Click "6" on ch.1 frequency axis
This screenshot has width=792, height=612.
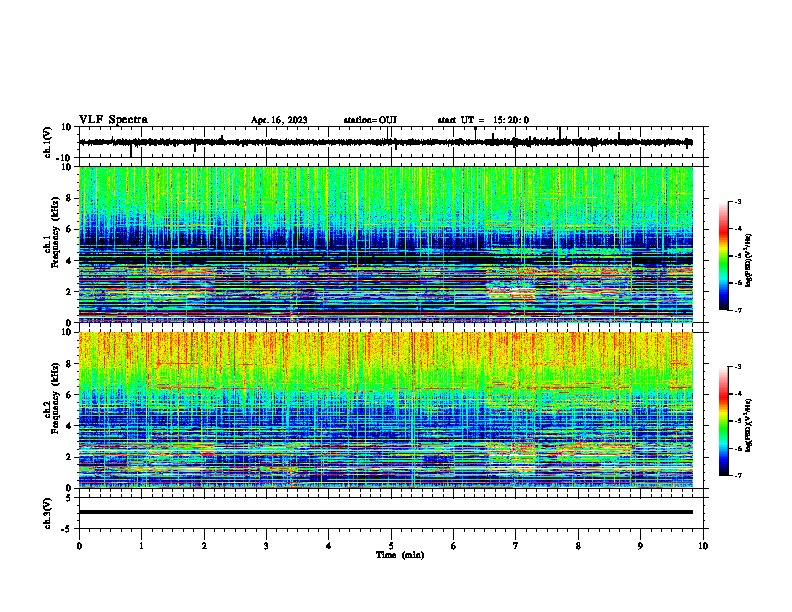(70, 229)
